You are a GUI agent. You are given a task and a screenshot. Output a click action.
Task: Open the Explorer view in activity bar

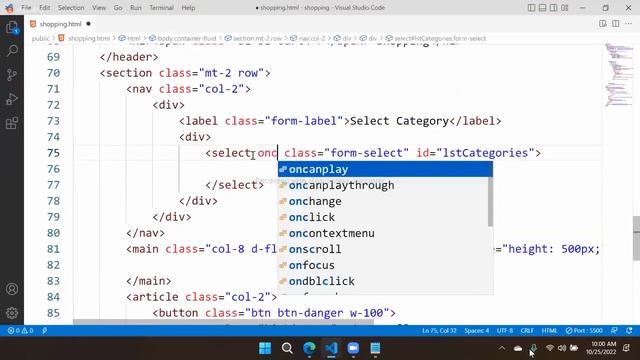click(x=12, y=27)
